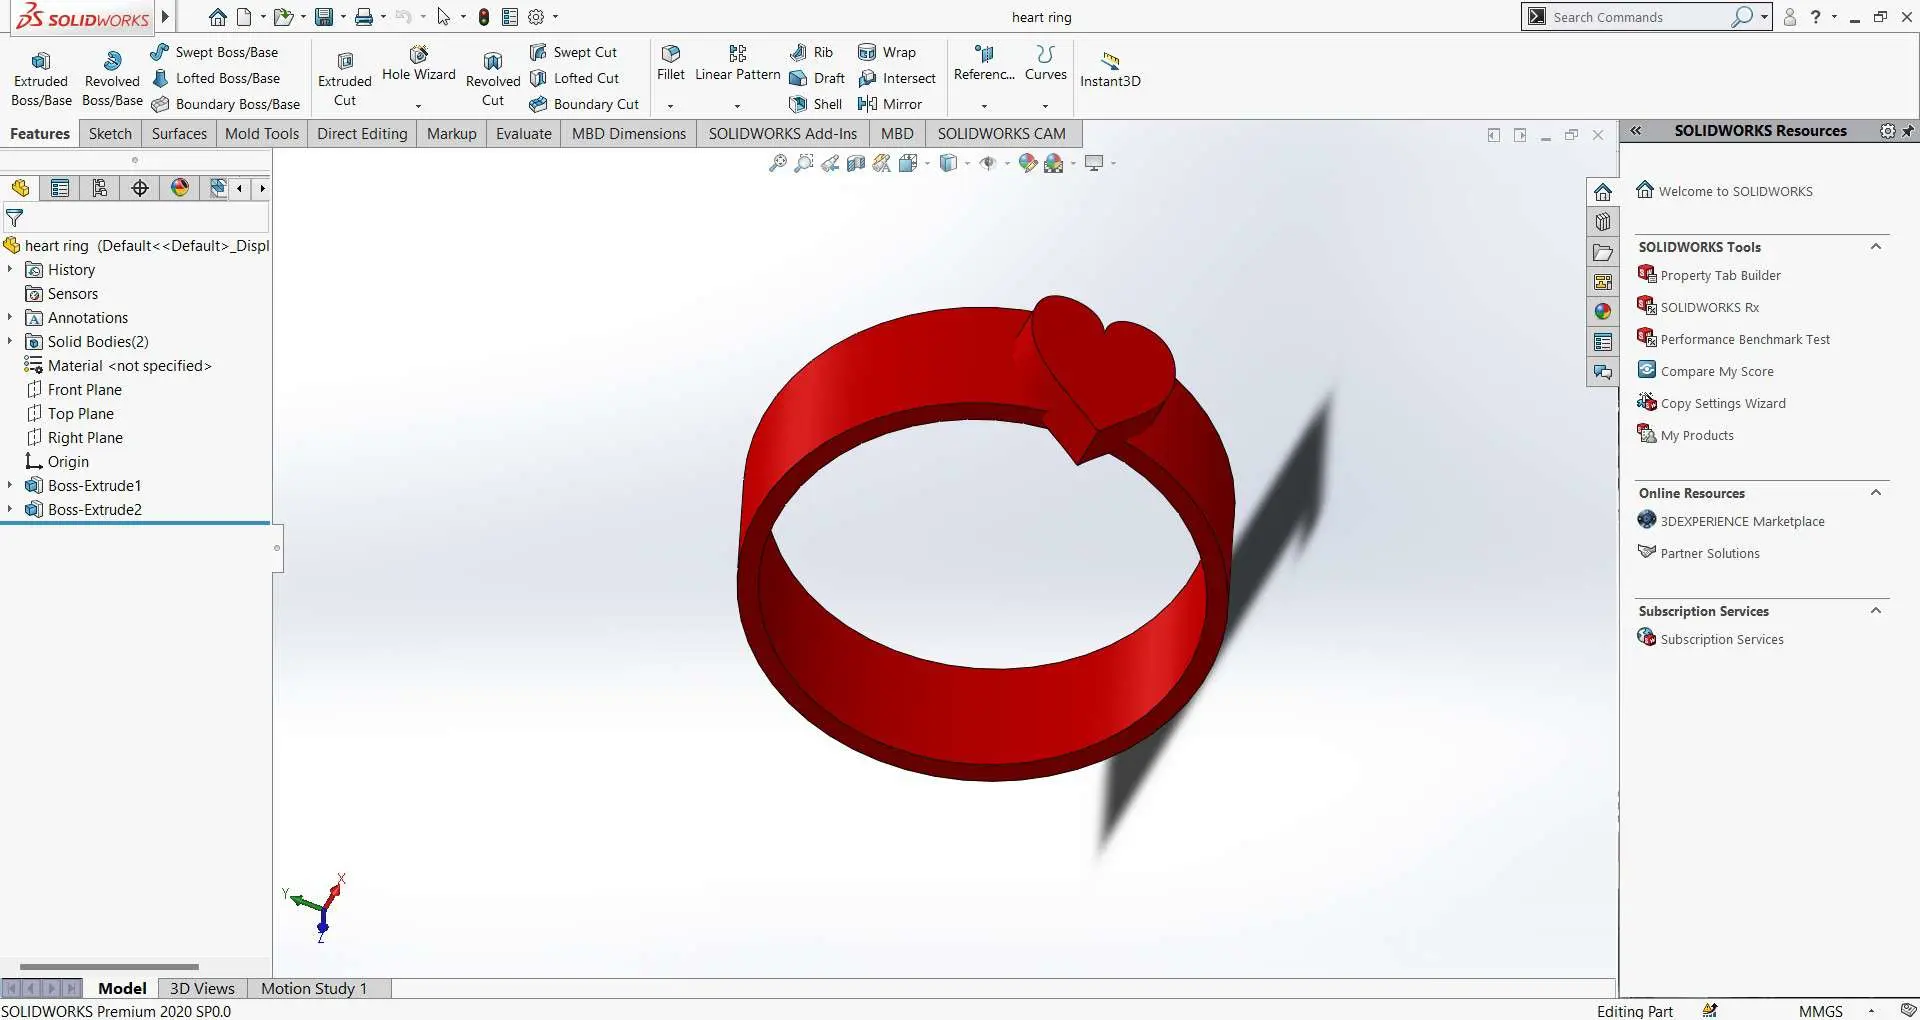Select the Mirror feature tool
The width and height of the screenshot is (1920, 1020).
890,104
